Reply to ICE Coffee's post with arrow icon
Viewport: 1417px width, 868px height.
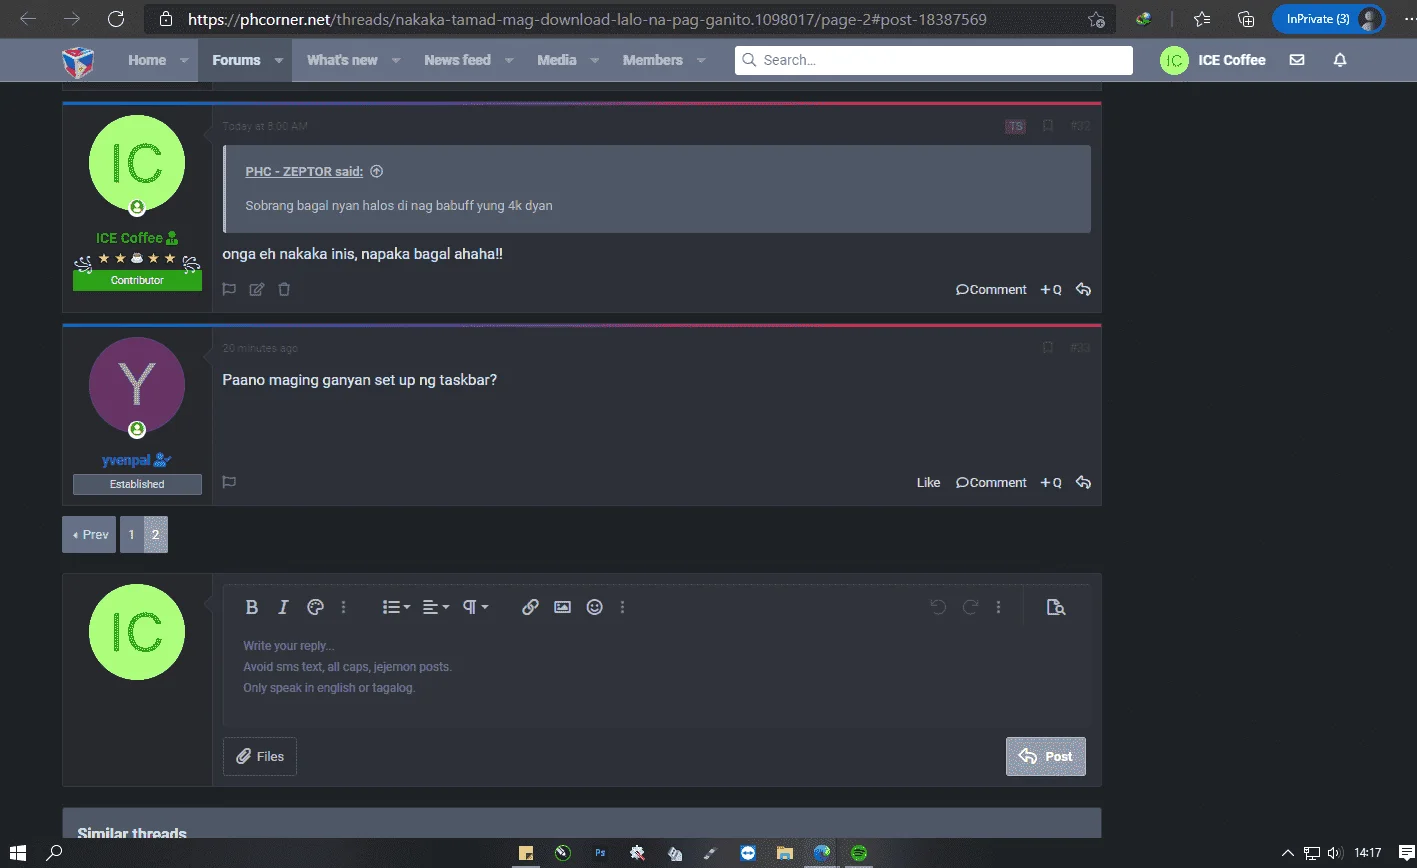pyautogui.click(x=1083, y=290)
